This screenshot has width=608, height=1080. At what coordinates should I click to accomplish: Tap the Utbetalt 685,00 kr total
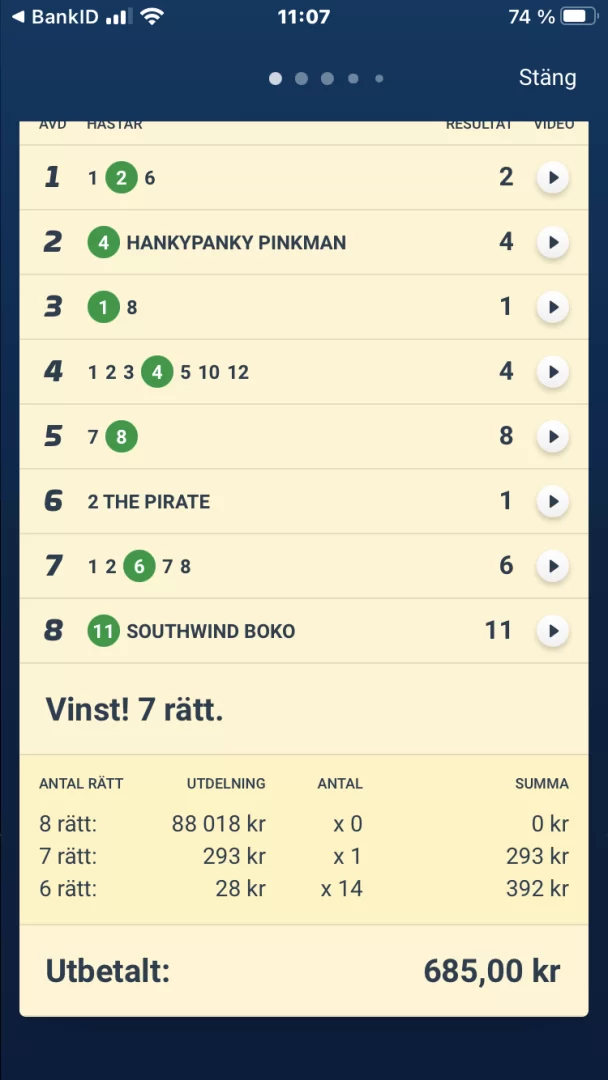(x=304, y=971)
